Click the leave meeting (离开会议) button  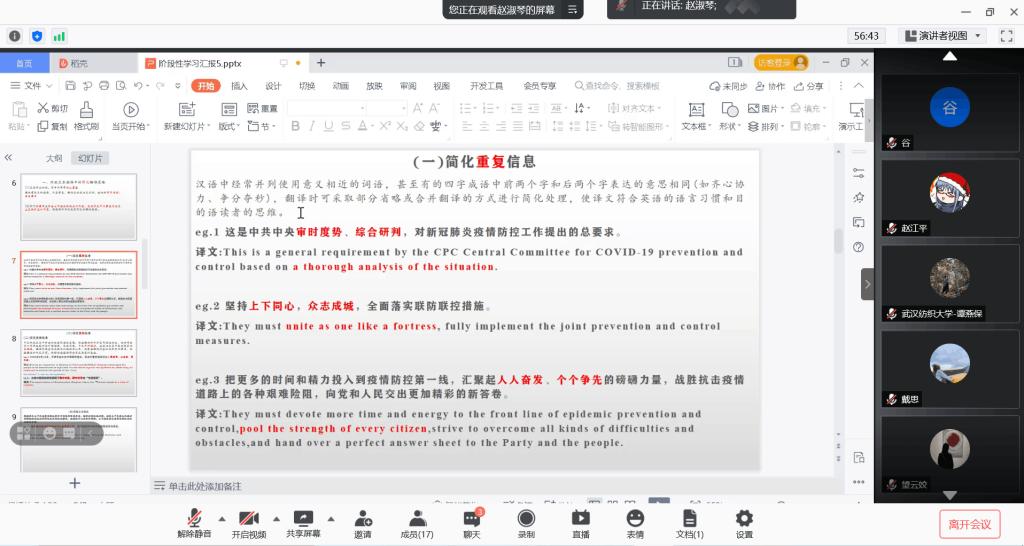click(969, 524)
